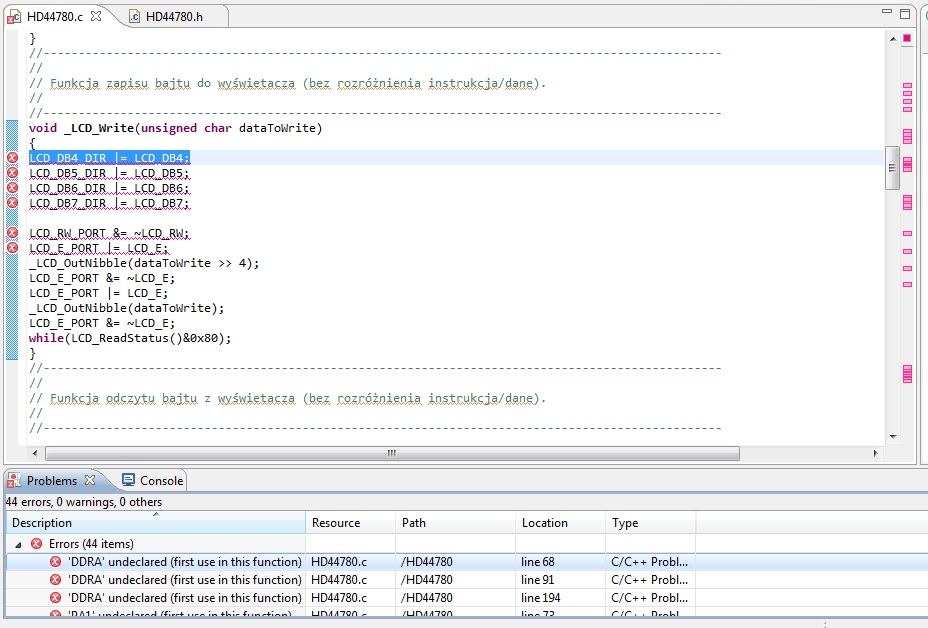Click the _LCD_OutNibble(dataToWrite); line
The height and width of the screenshot is (628, 928).
pyautogui.click(x=127, y=308)
